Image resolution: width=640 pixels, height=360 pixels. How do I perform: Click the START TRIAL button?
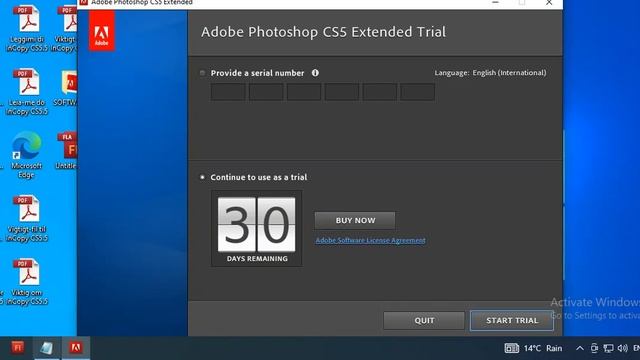(512, 320)
